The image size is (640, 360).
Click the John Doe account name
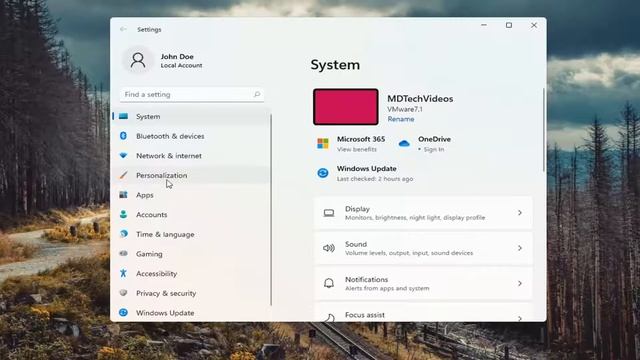click(177, 56)
